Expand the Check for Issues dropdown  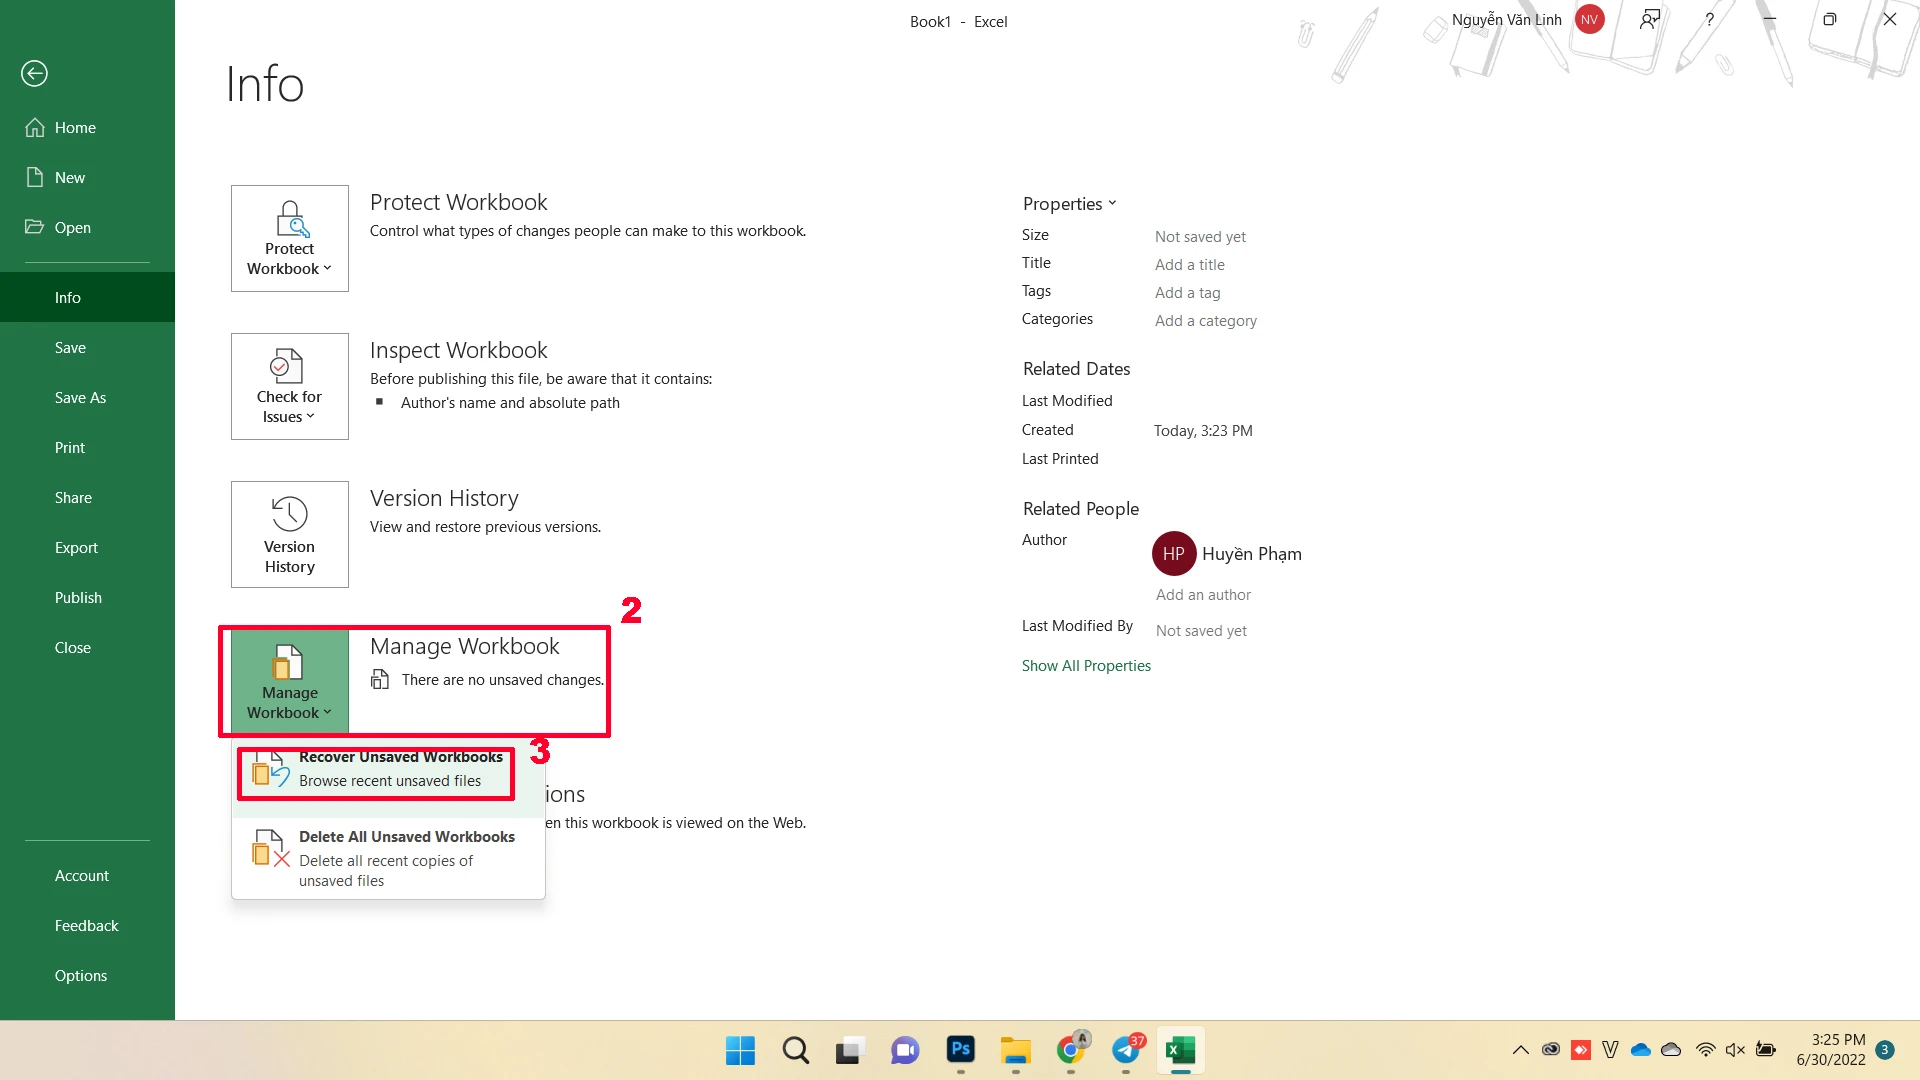[x=290, y=386]
